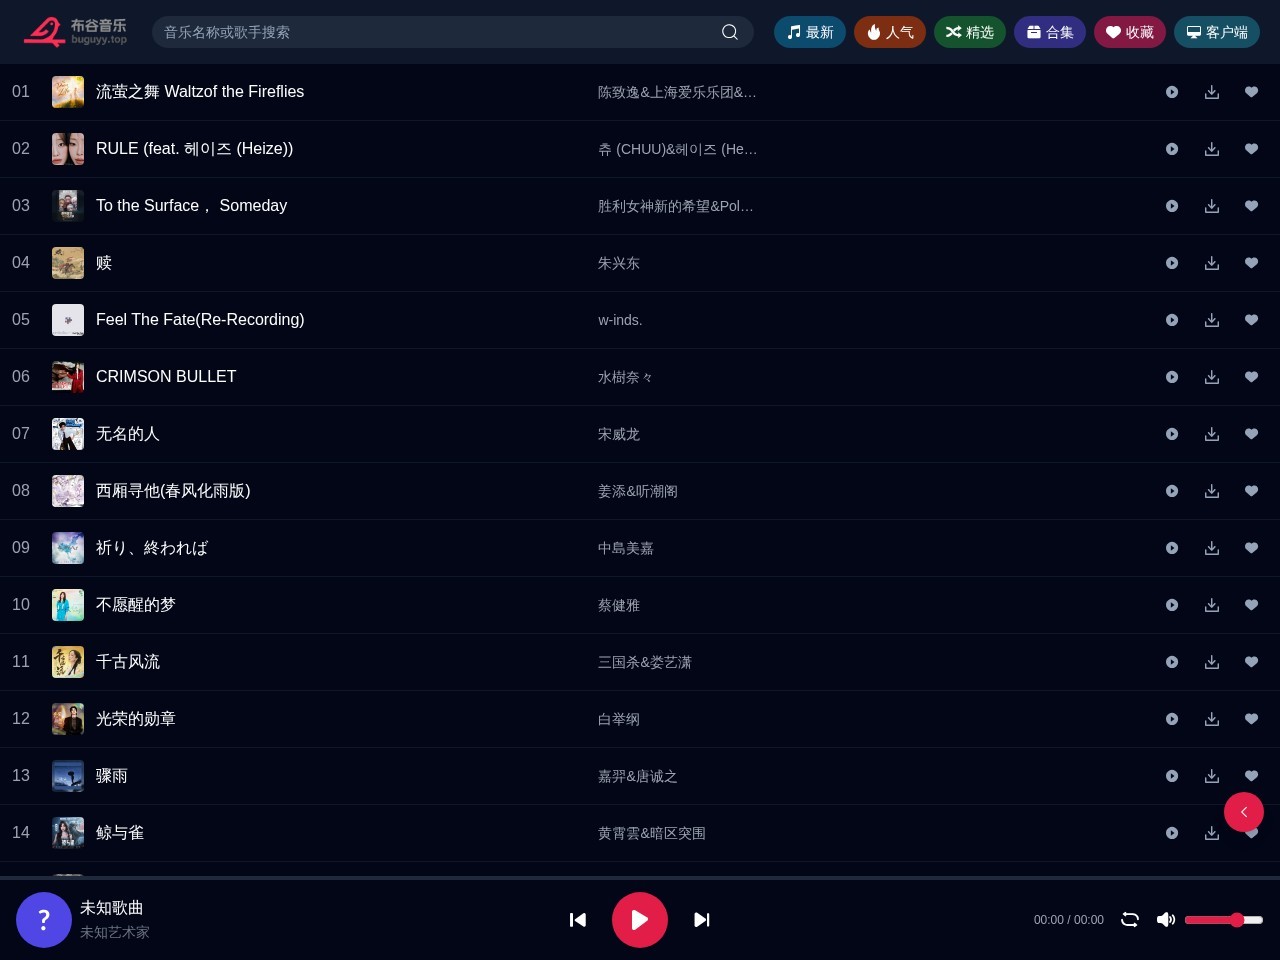Click CRIMSON BULLET song title
The height and width of the screenshot is (960, 1280).
point(166,377)
